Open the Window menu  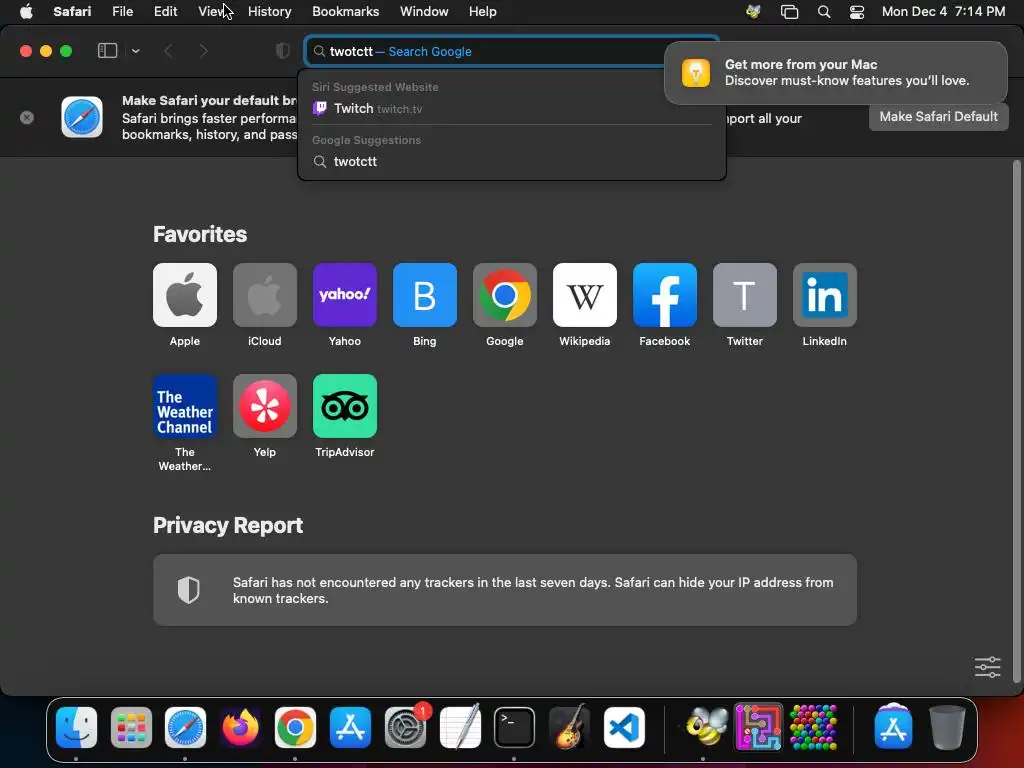pos(424,11)
